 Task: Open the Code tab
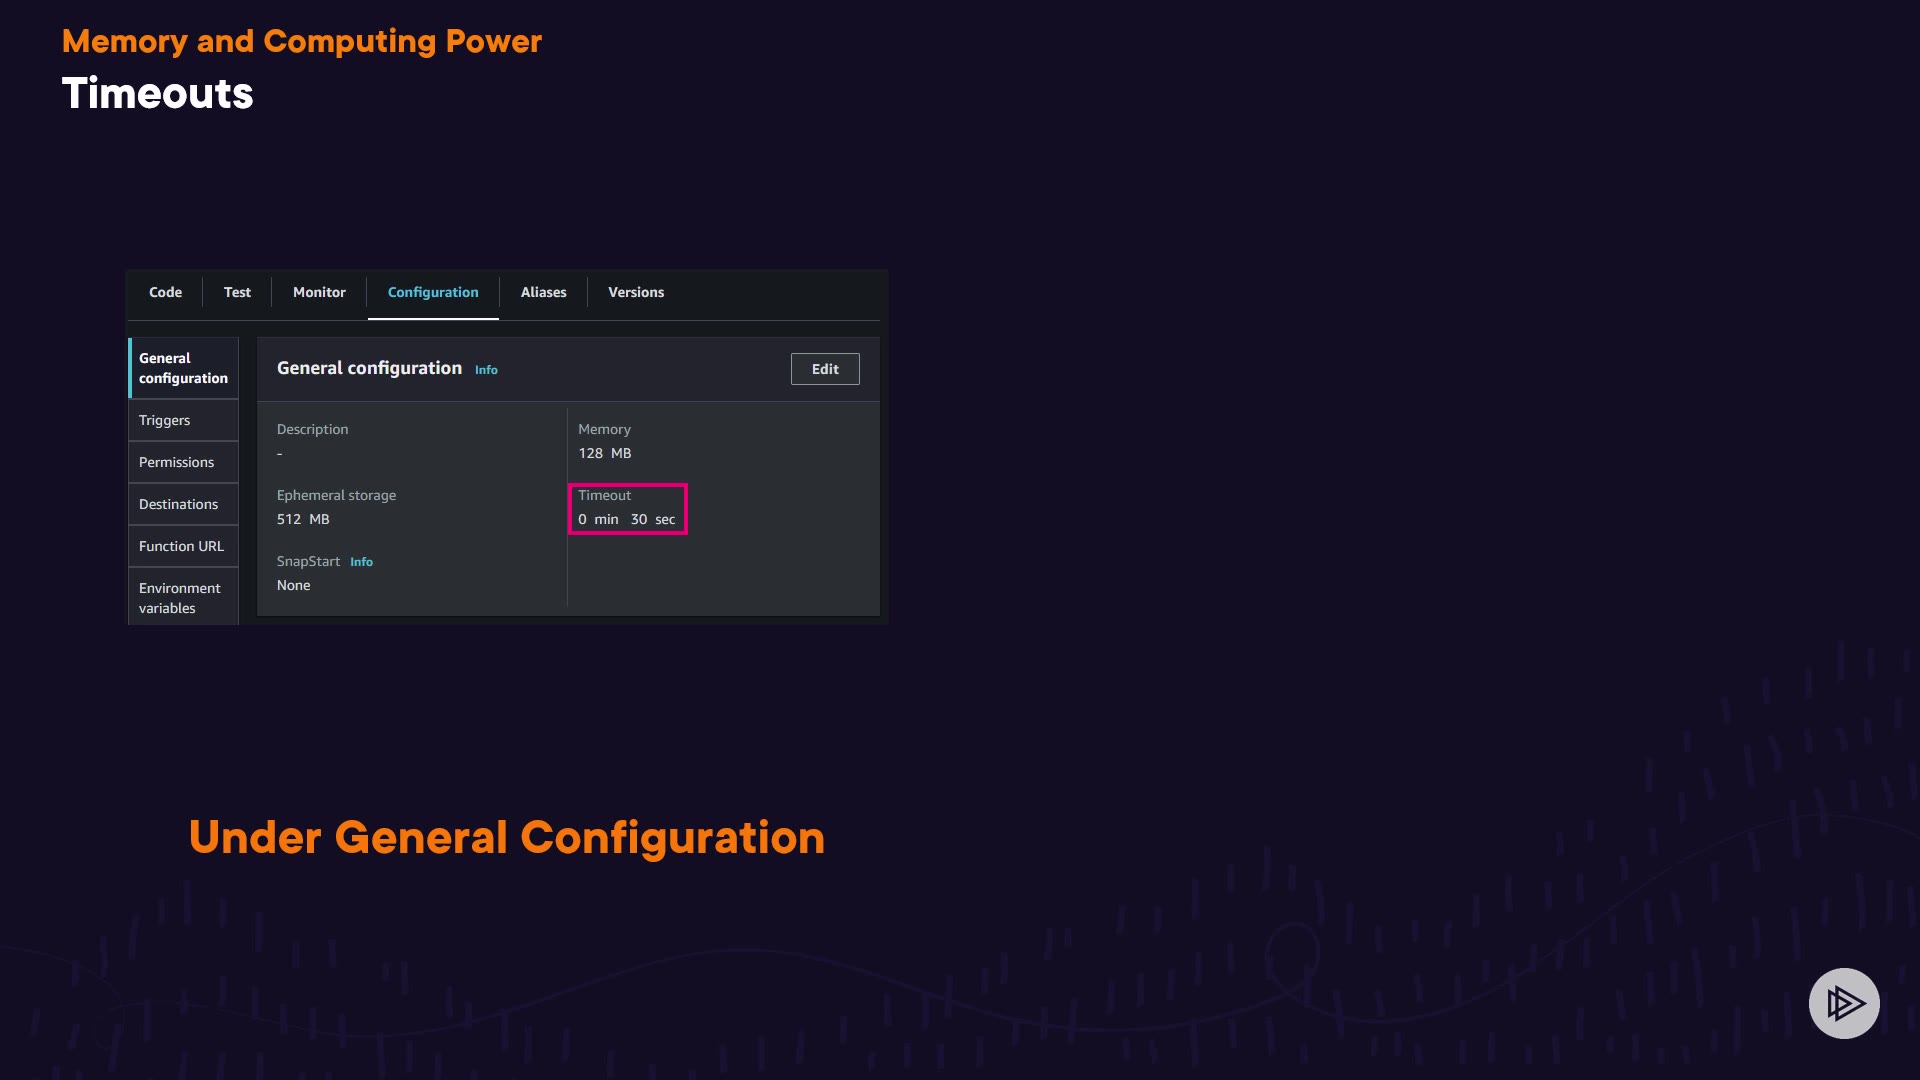[x=165, y=292]
